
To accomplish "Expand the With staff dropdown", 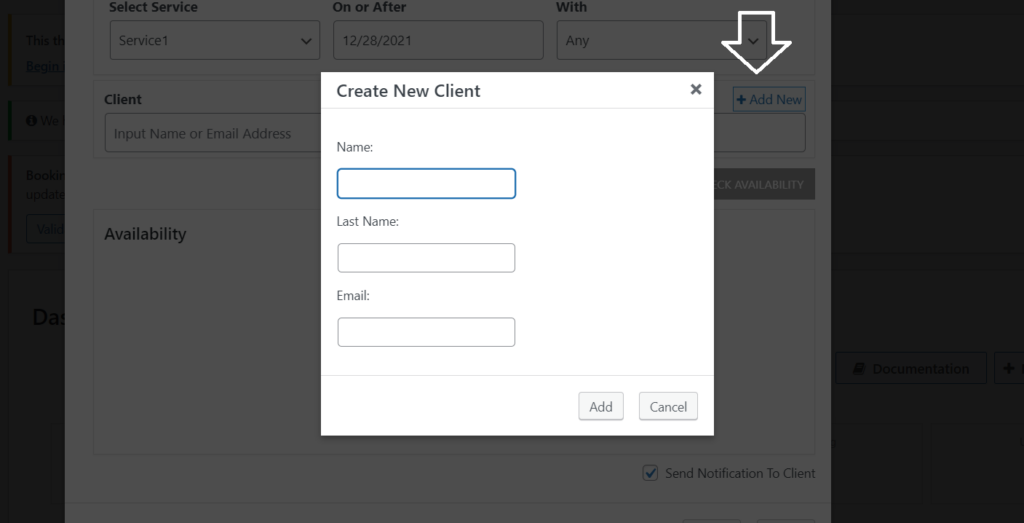I will [x=662, y=40].
